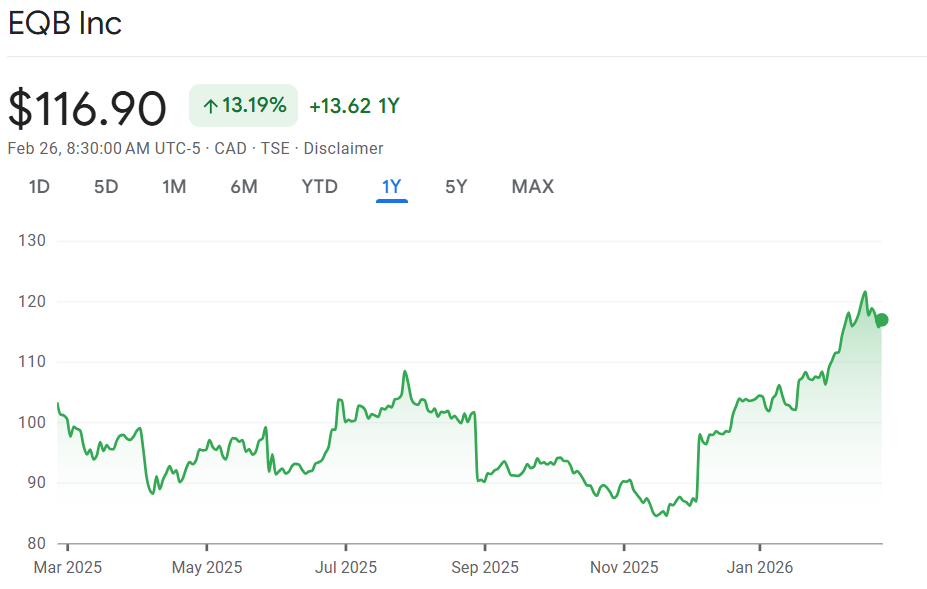Click the $116.90 stock price
The width and height of the screenshot is (927, 589).
tap(87, 107)
